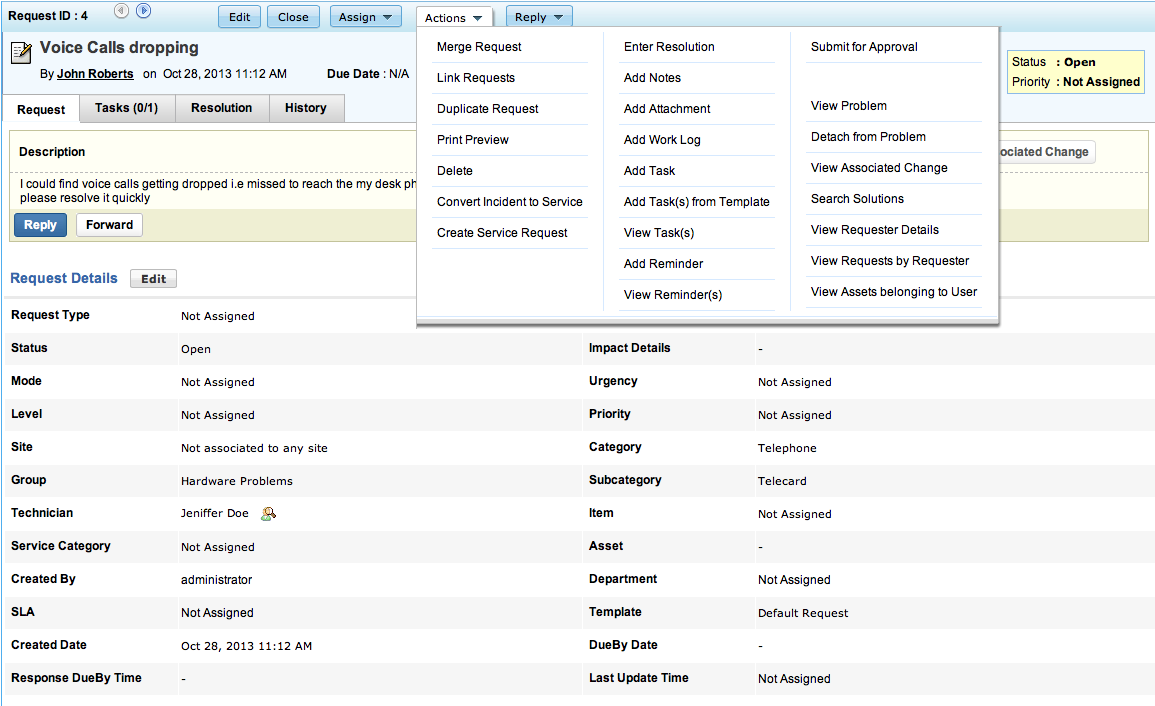1155x706 pixels.
Task: Click the blue Reply button under description
Action: (41, 225)
